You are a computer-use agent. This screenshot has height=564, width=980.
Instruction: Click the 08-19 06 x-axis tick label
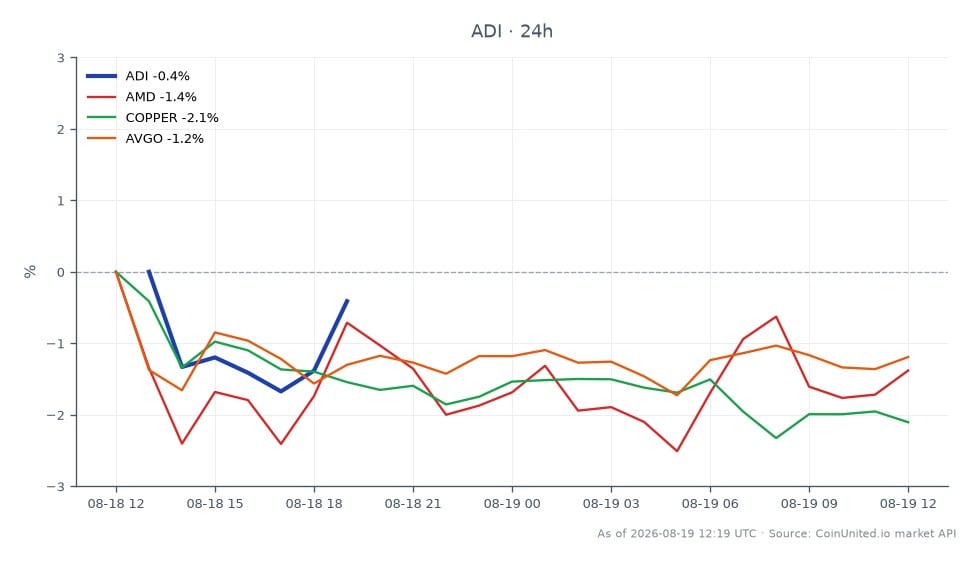click(x=710, y=503)
